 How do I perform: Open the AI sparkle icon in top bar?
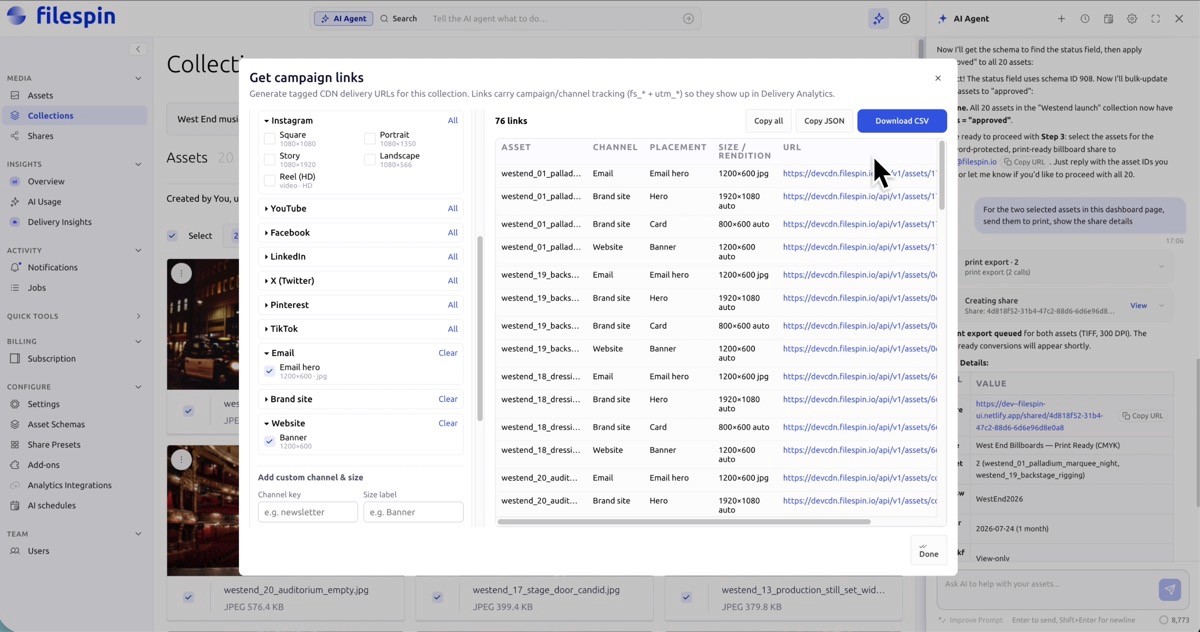click(x=878, y=19)
